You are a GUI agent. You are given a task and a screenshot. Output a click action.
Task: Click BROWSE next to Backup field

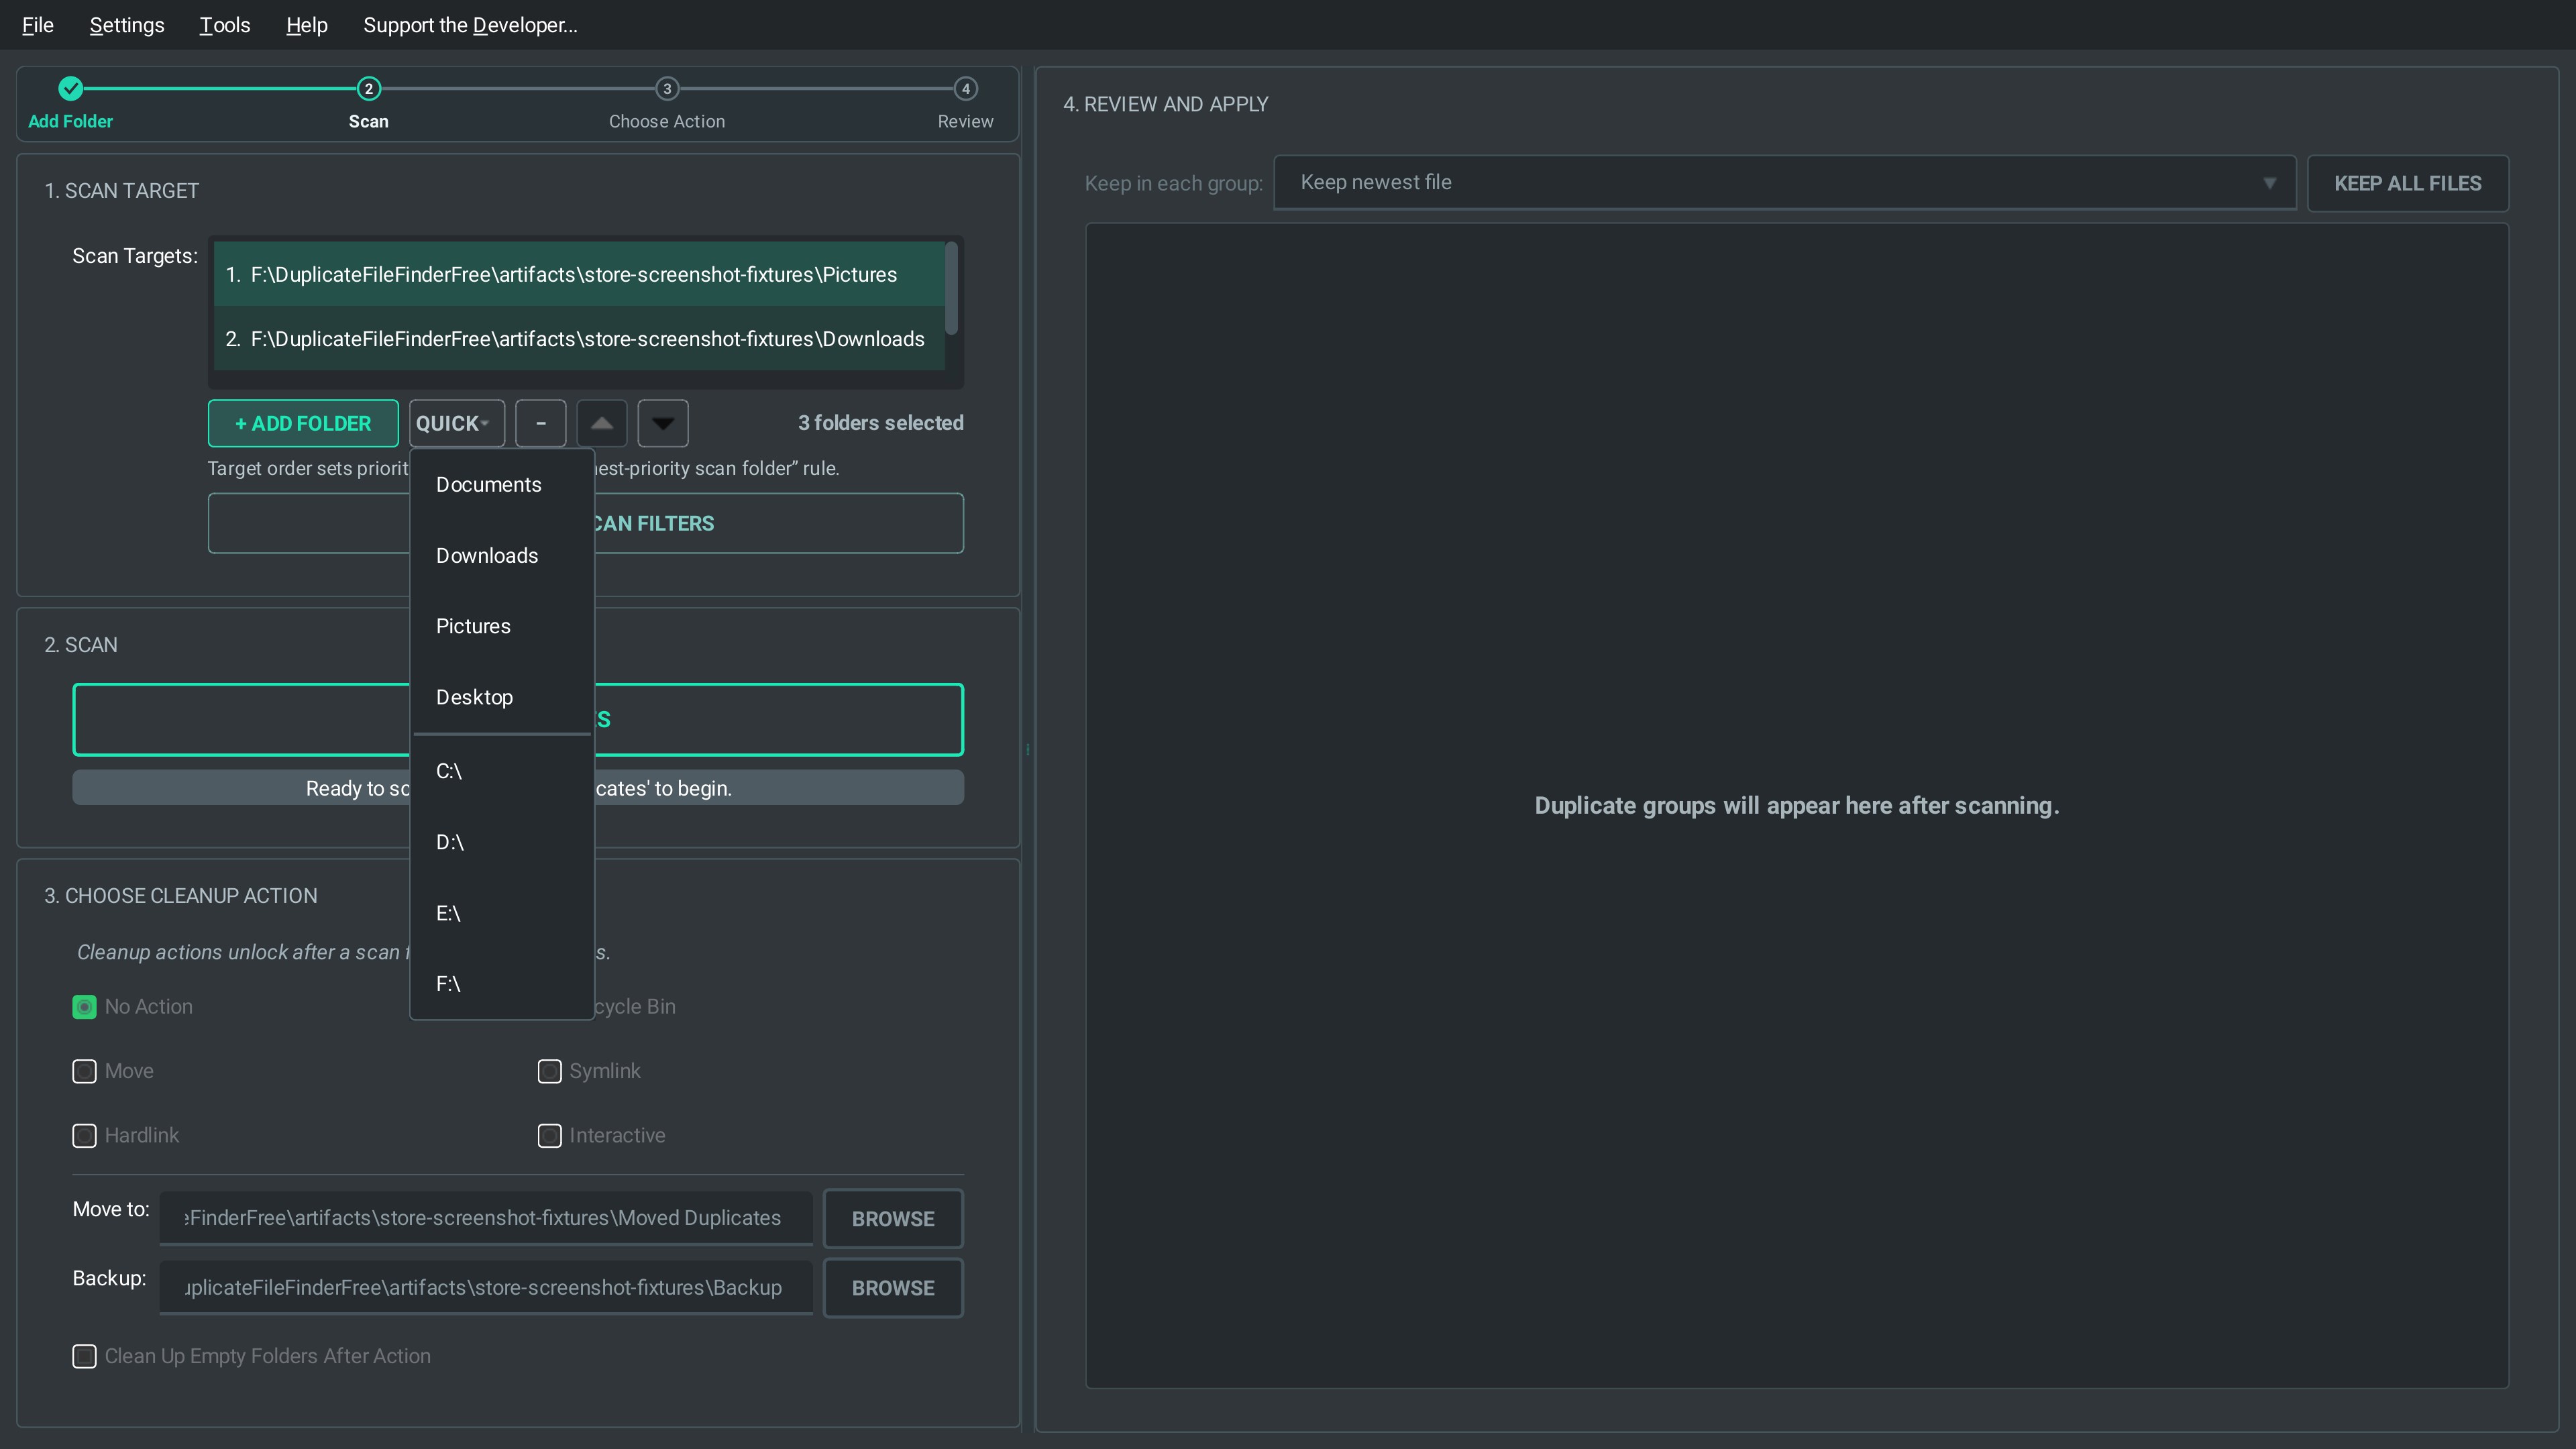pos(893,1288)
